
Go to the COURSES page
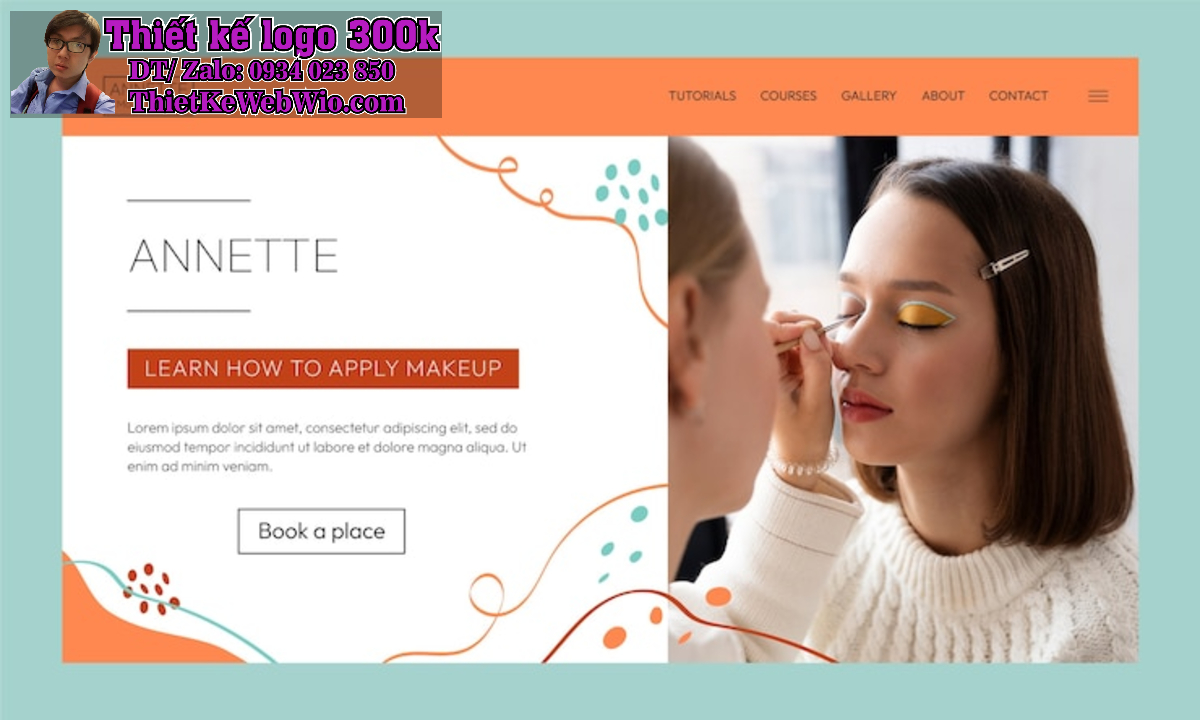788,96
